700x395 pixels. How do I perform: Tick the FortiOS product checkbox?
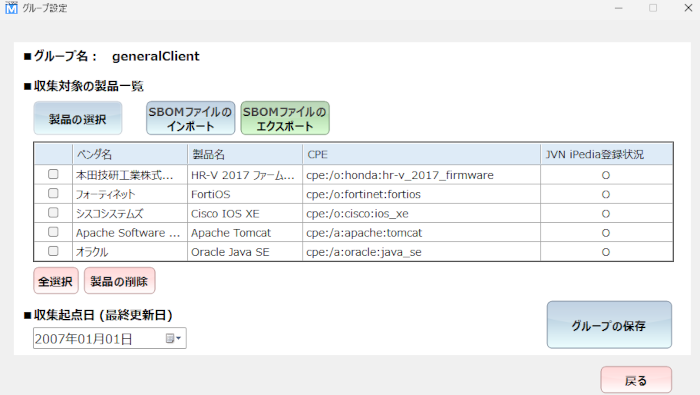pos(53,193)
